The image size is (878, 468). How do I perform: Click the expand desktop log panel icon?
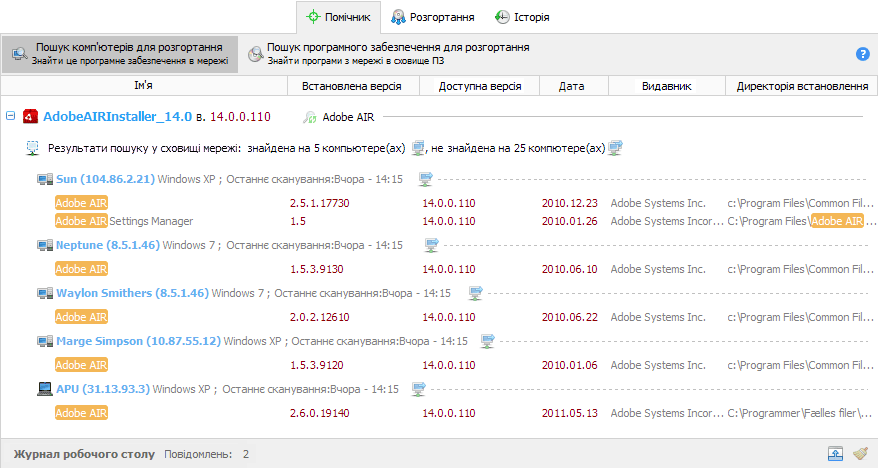835,454
